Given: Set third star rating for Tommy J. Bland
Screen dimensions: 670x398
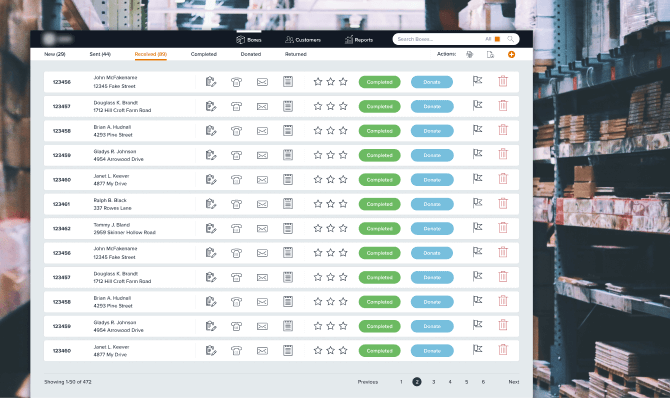Looking at the screenshot, I should click(343, 228).
